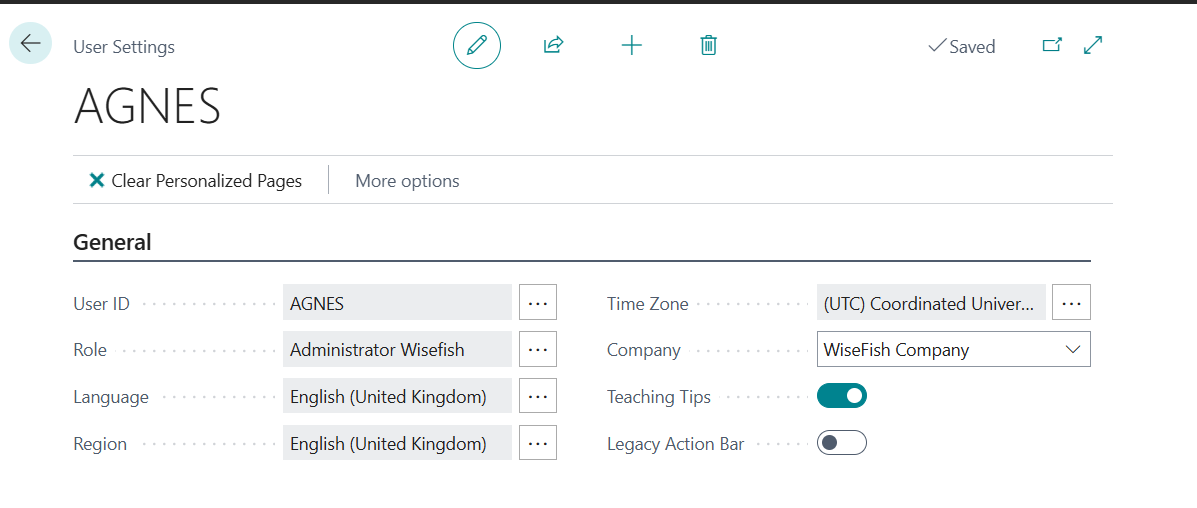Select the Clear Personalized Pages action

point(206,181)
